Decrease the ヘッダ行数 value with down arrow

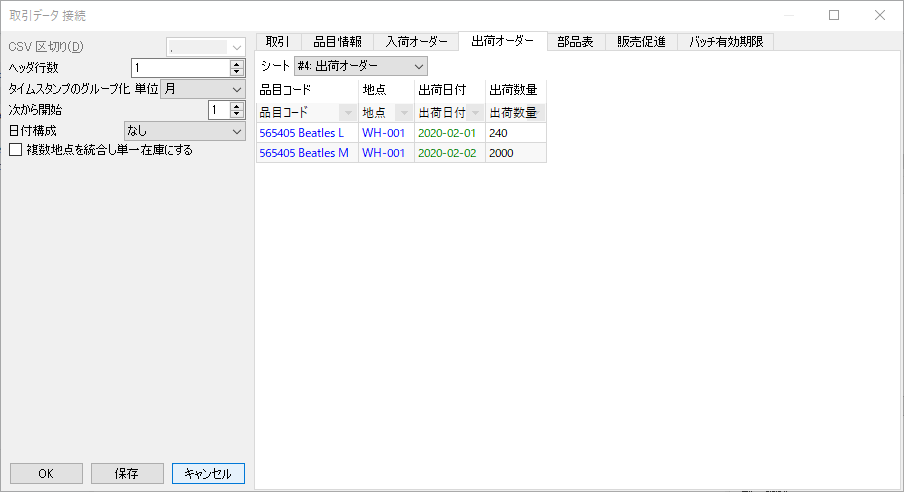click(x=237, y=72)
